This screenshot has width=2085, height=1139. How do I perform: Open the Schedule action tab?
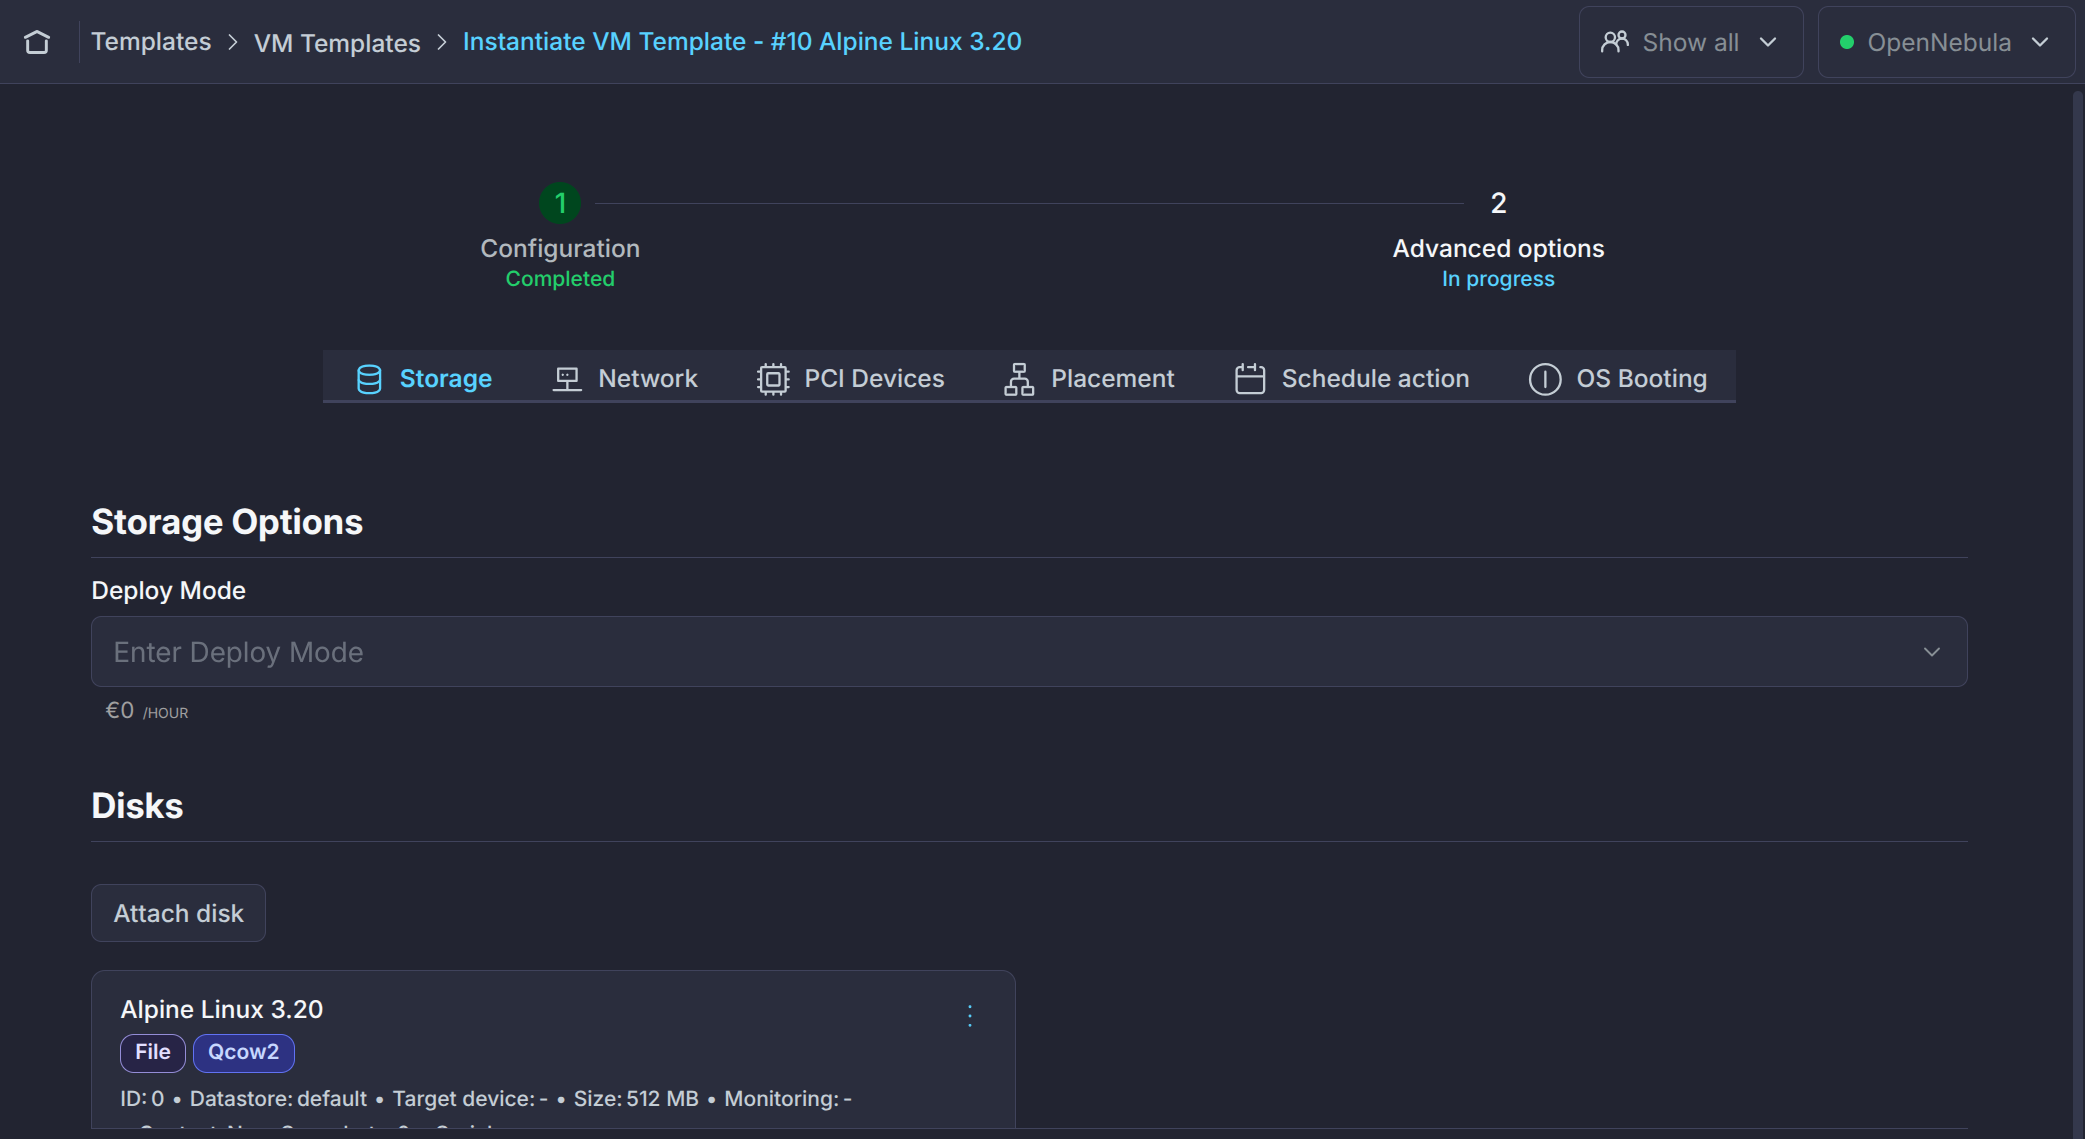tap(1351, 378)
